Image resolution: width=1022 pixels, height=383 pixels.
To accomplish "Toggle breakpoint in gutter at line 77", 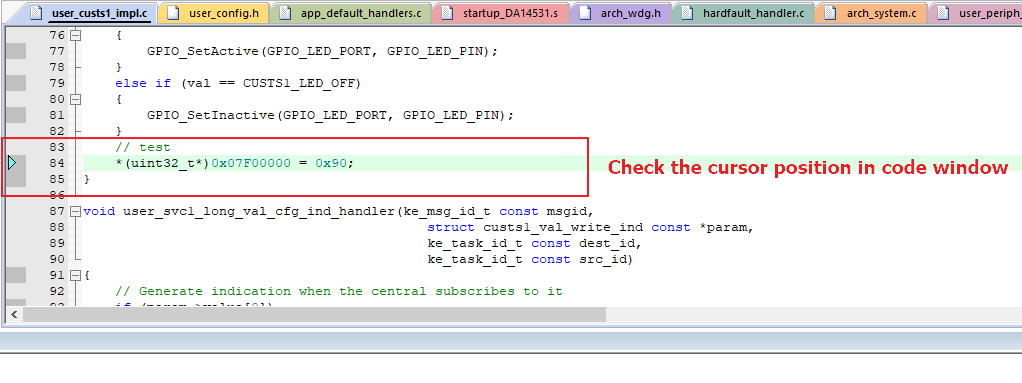I will [x=16, y=51].
